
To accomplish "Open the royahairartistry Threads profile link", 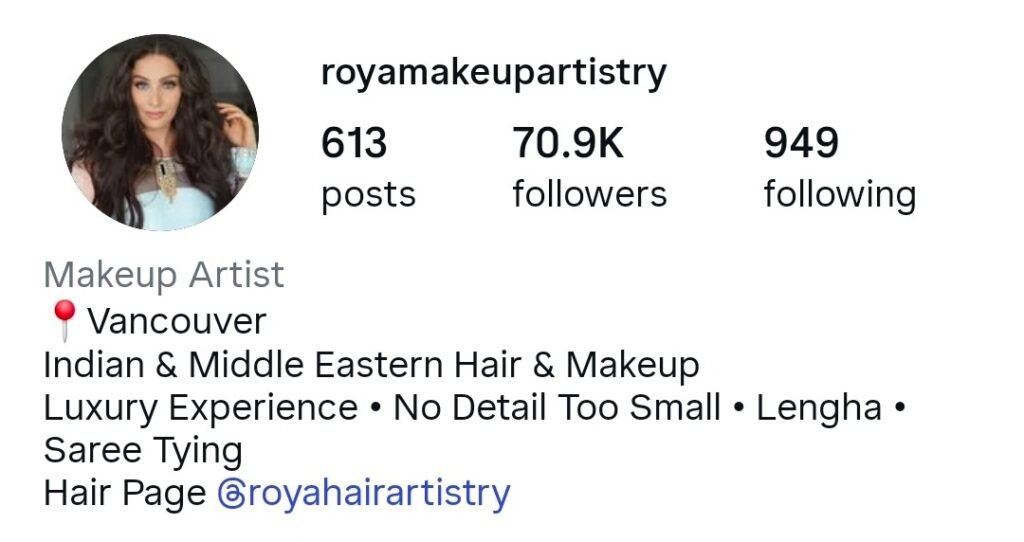I will 364,494.
